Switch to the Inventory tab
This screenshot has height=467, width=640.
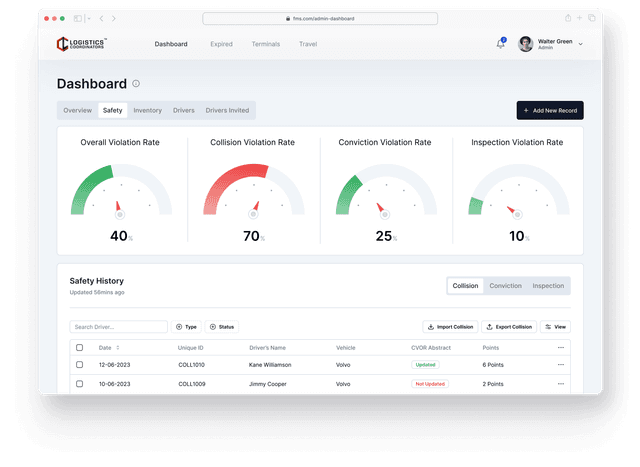(x=147, y=110)
